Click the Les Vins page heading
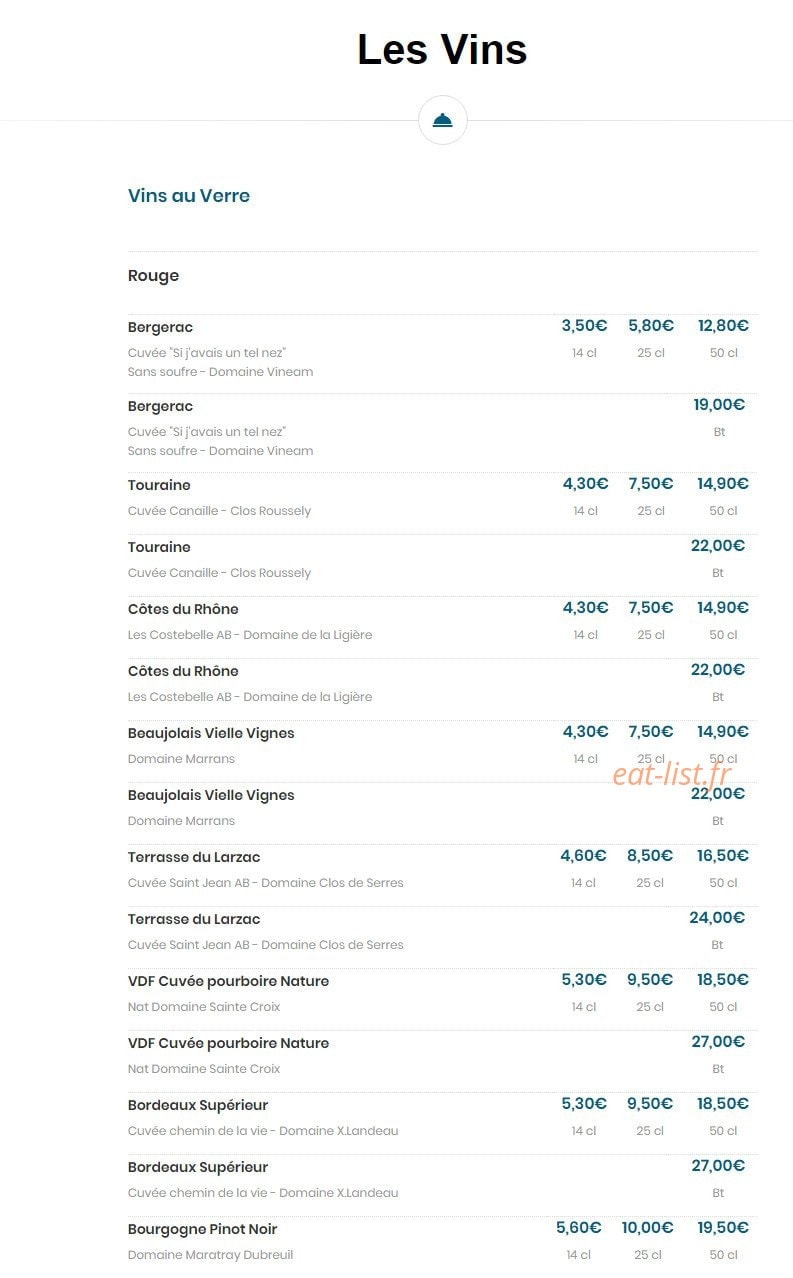The image size is (793, 1278). (x=442, y=49)
